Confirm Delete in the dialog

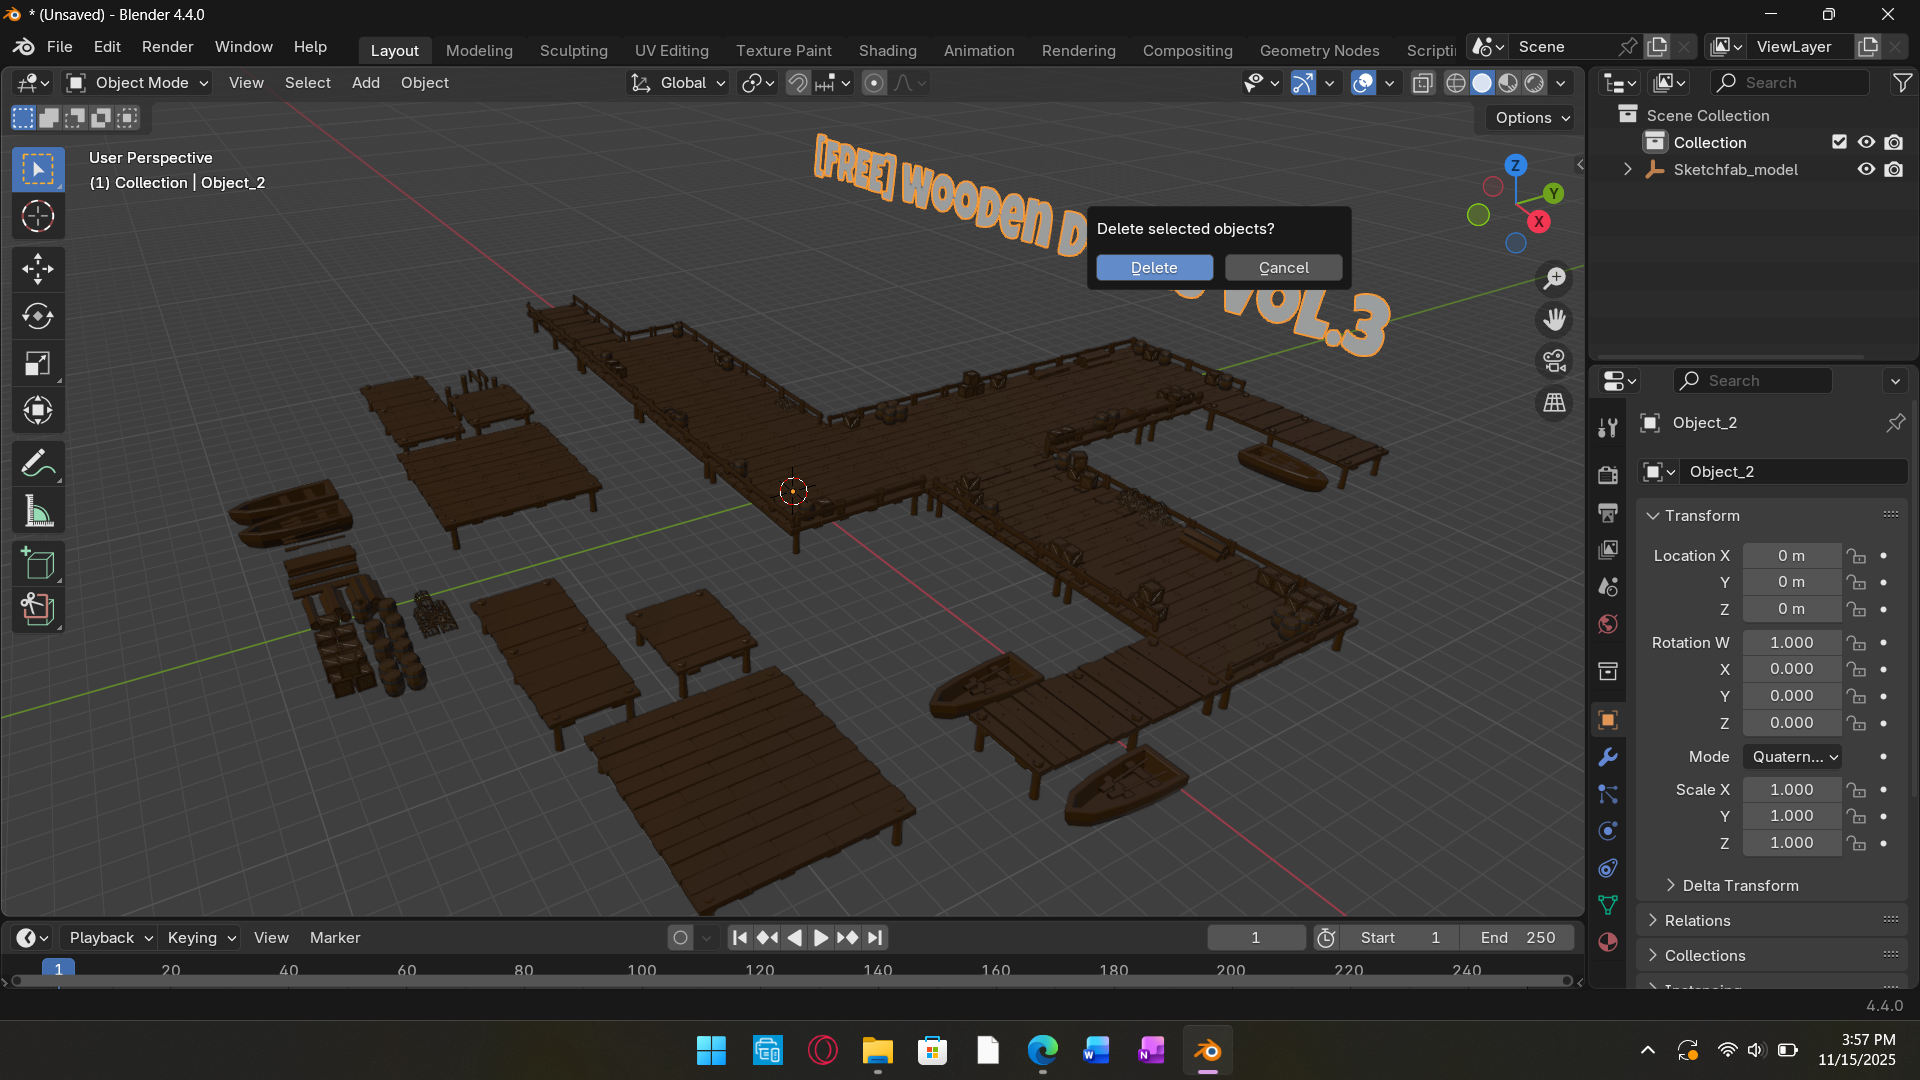coord(1154,268)
